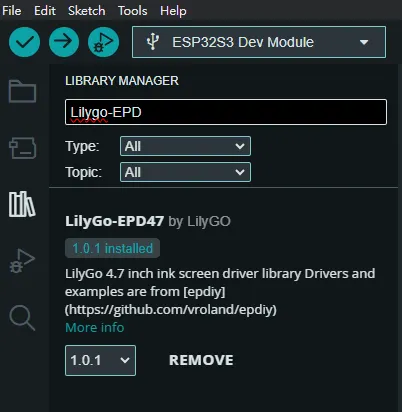Viewport: 402px width, 412px height.
Task: Open the Help menu
Action: coord(173,11)
